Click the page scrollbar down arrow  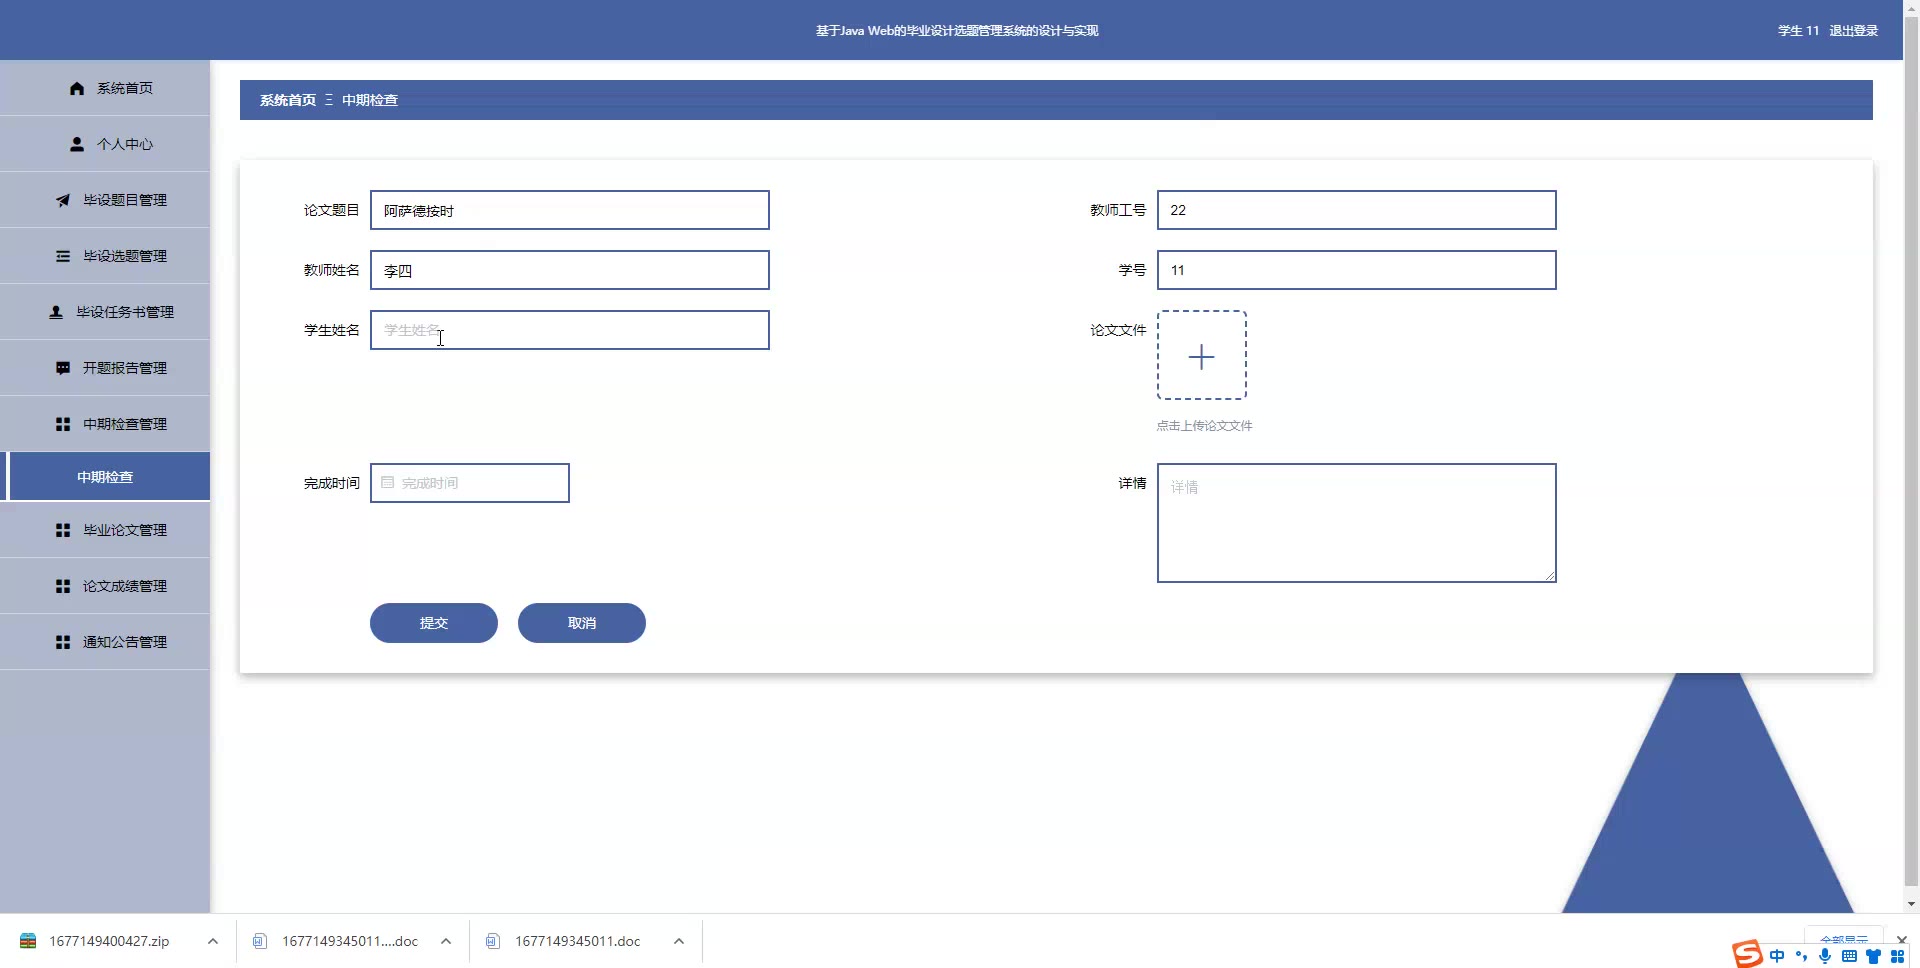click(x=1911, y=904)
